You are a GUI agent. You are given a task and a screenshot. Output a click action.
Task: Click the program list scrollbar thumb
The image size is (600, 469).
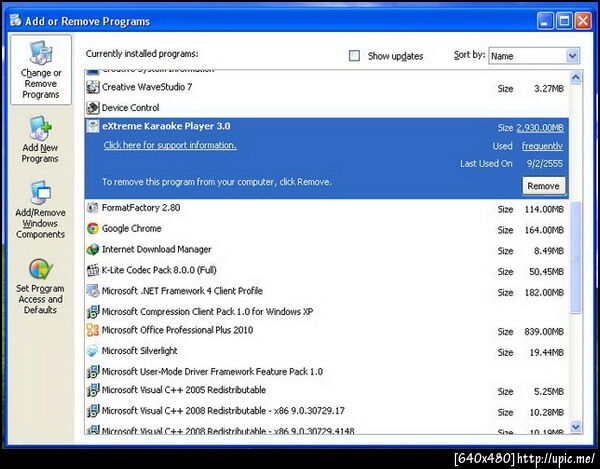coord(576,258)
